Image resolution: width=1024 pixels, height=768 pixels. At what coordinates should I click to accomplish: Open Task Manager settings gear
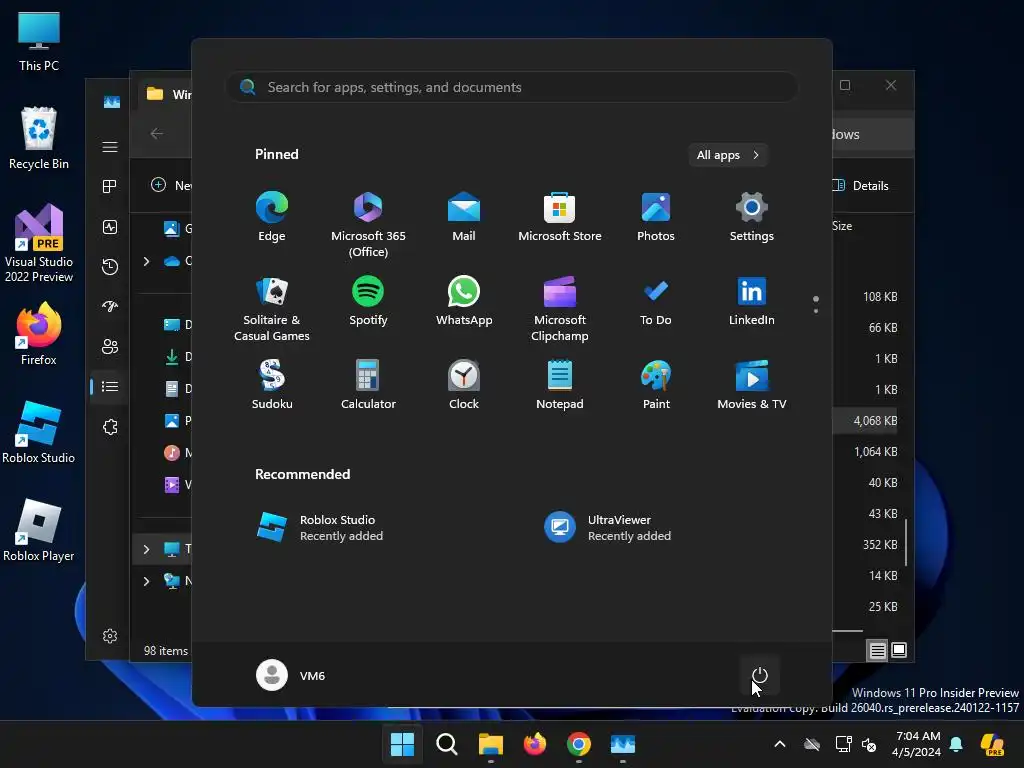click(110, 636)
